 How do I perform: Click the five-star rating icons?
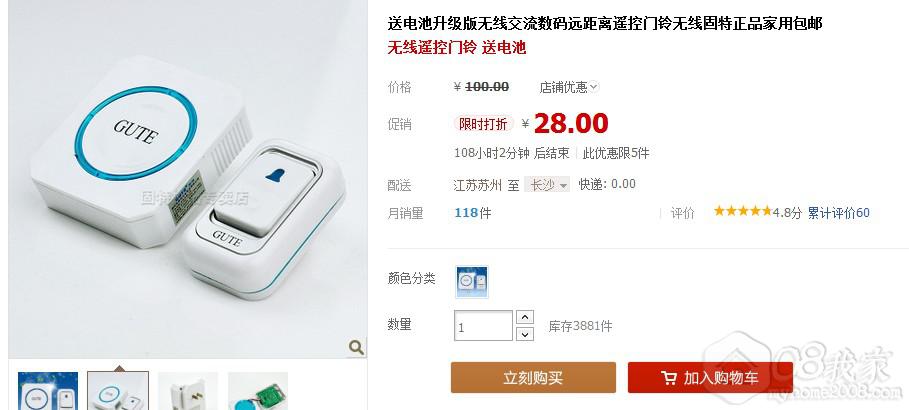pyautogui.click(x=743, y=211)
